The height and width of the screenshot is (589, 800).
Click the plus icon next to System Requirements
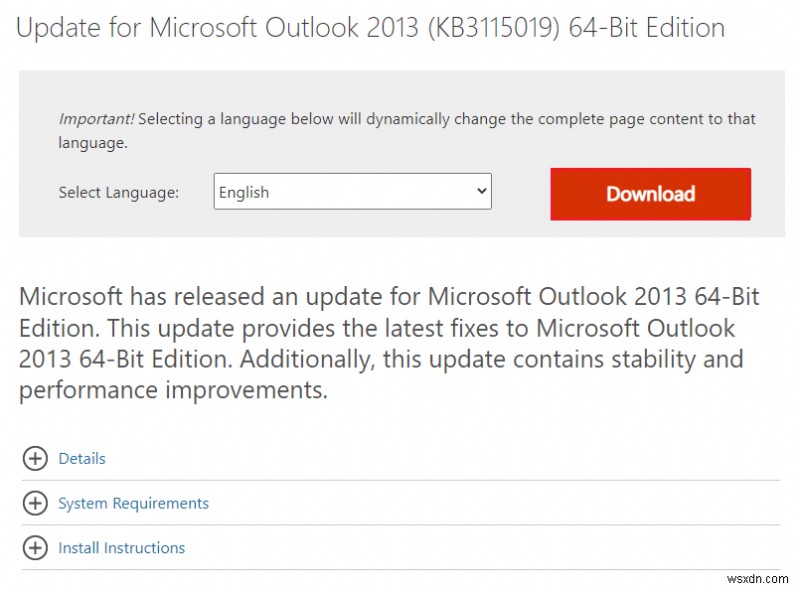pyautogui.click(x=36, y=503)
